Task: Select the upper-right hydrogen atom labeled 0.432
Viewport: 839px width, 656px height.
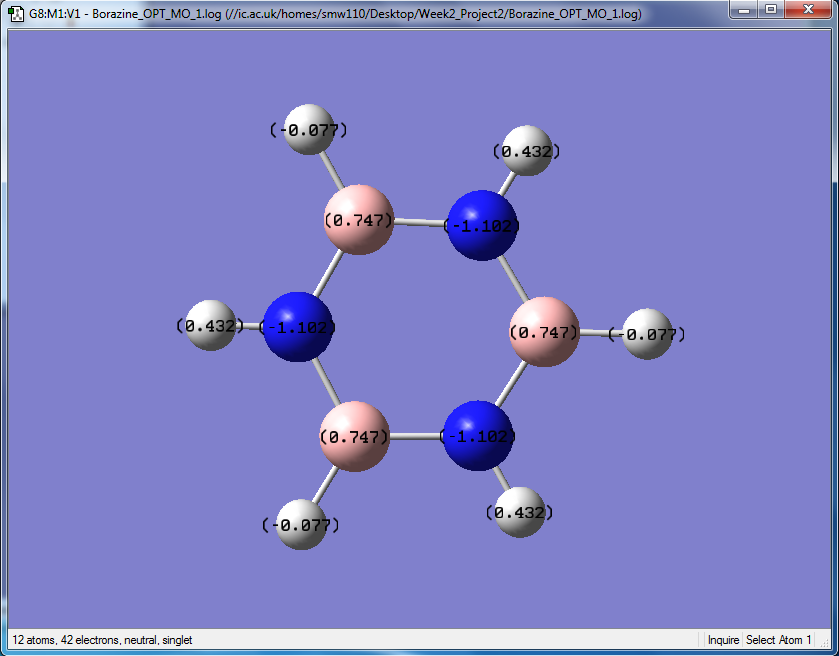Action: (x=527, y=151)
